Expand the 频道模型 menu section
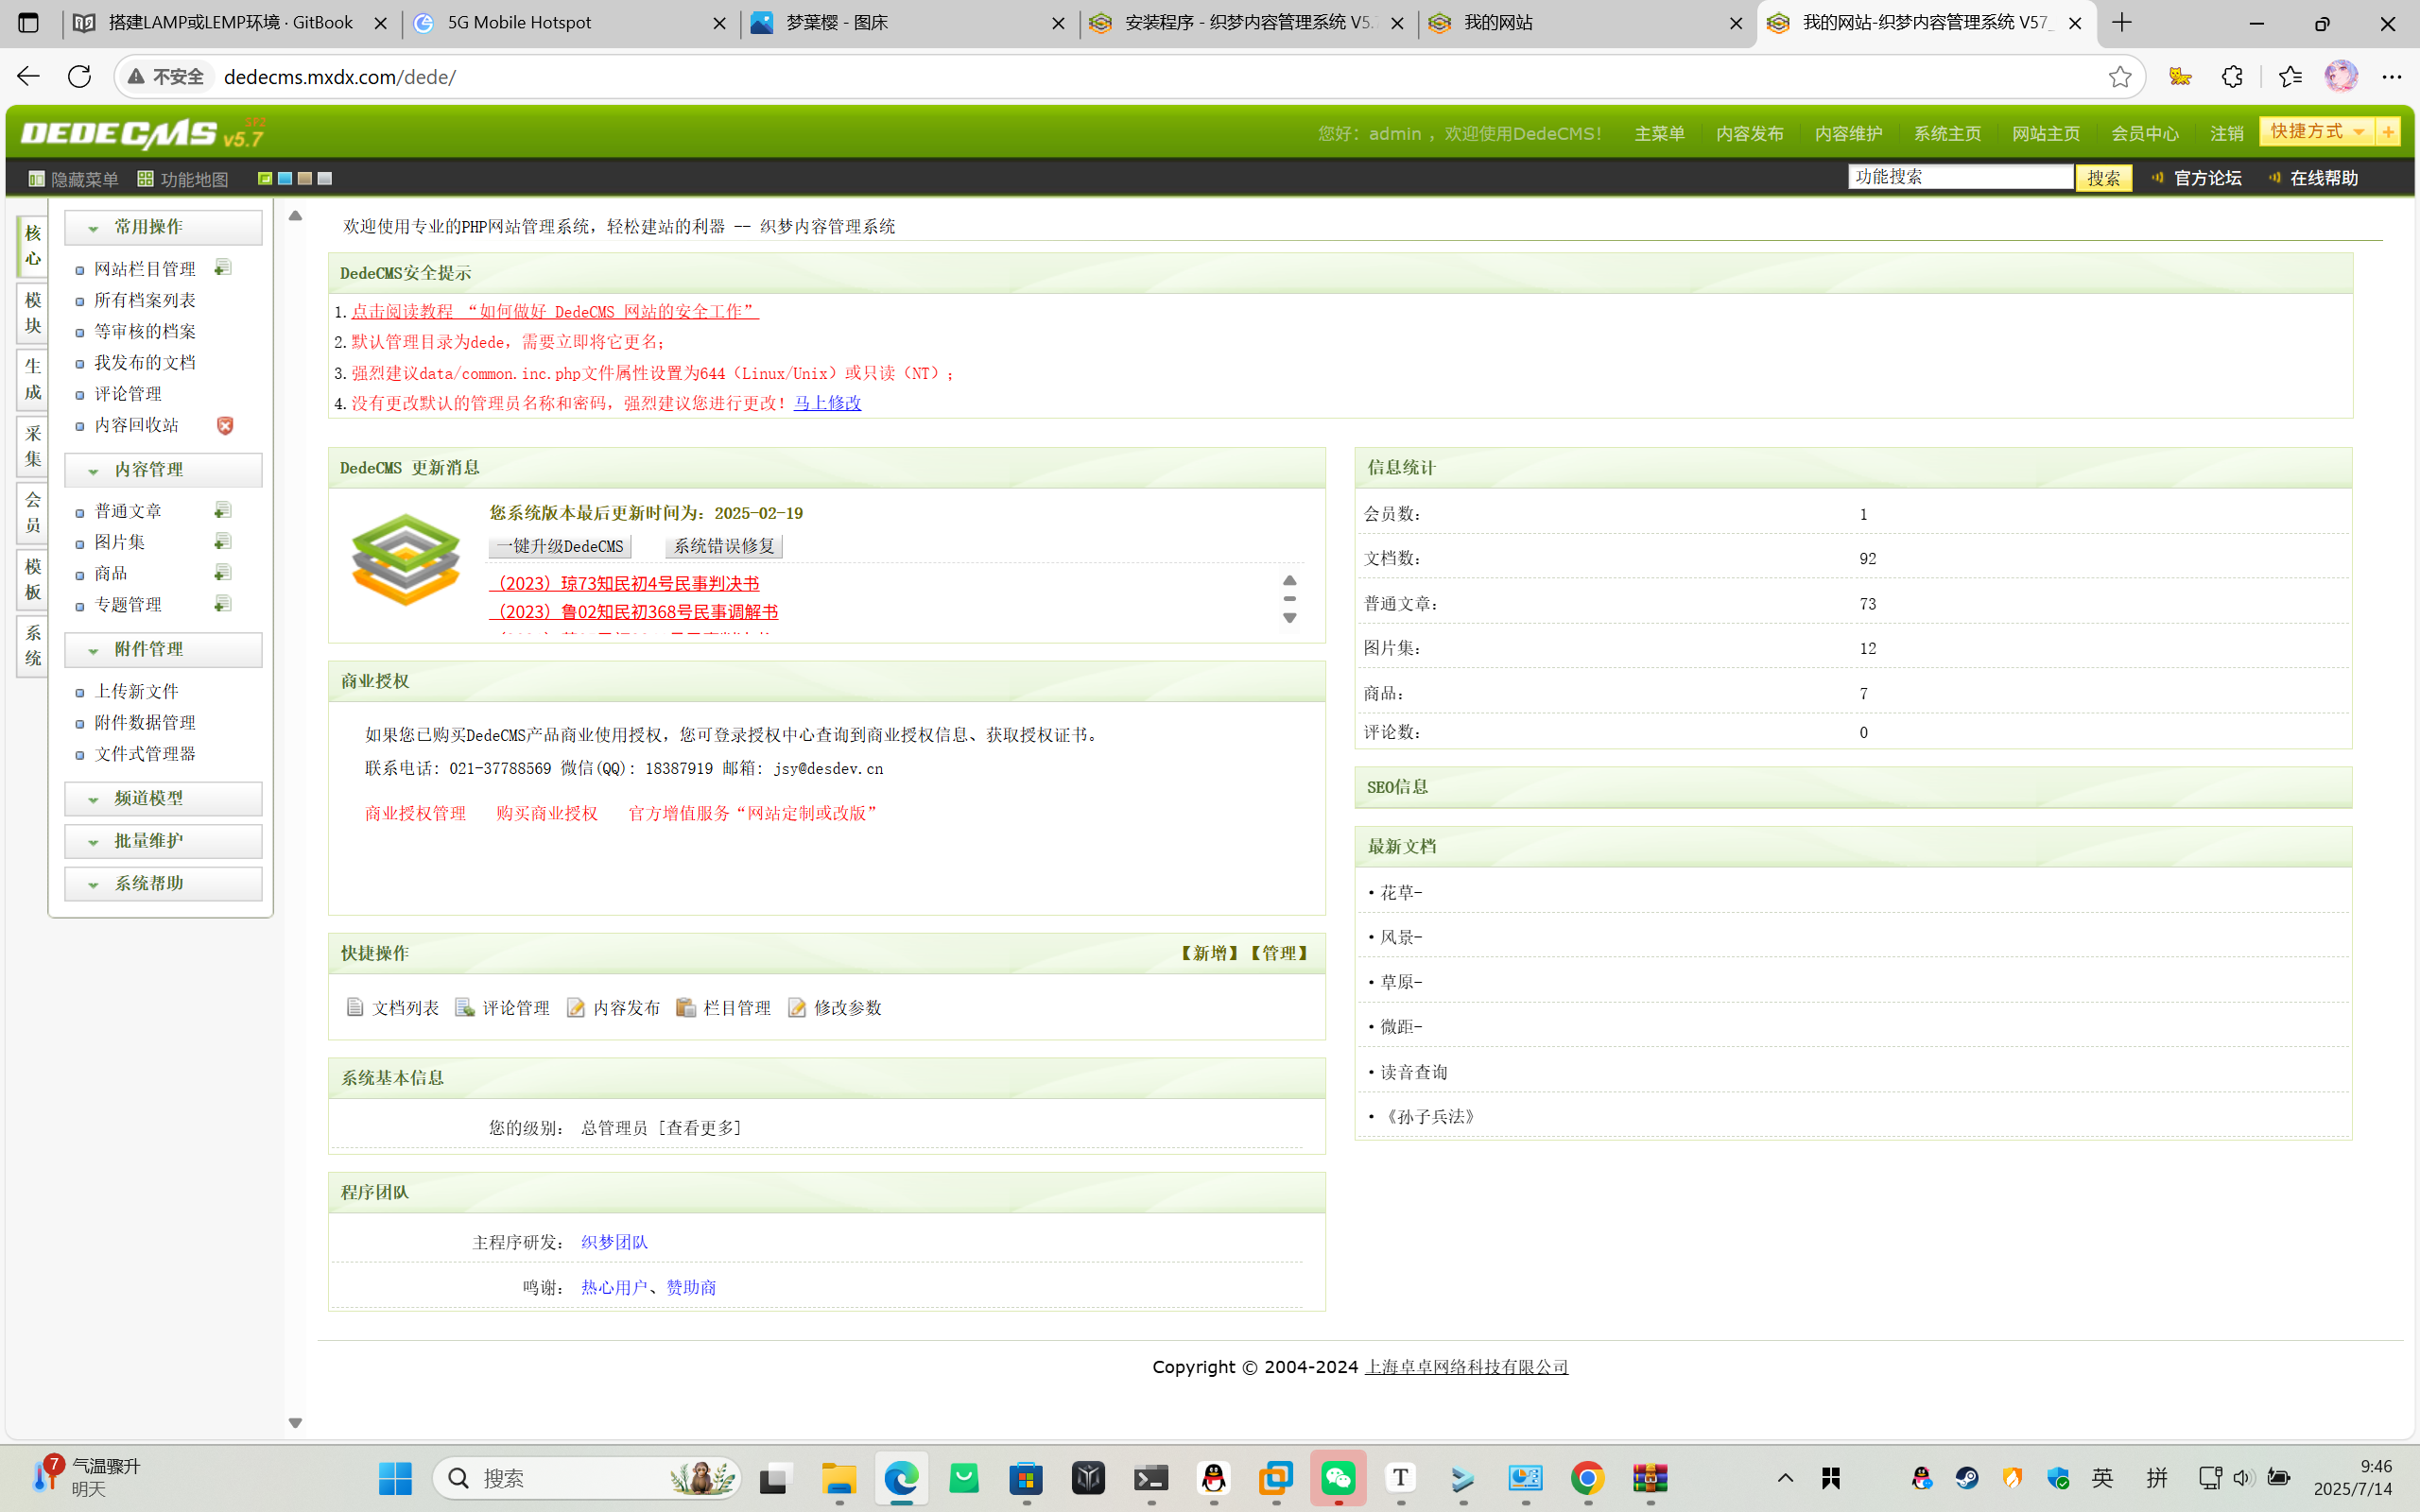The image size is (2420, 1512). 163,798
